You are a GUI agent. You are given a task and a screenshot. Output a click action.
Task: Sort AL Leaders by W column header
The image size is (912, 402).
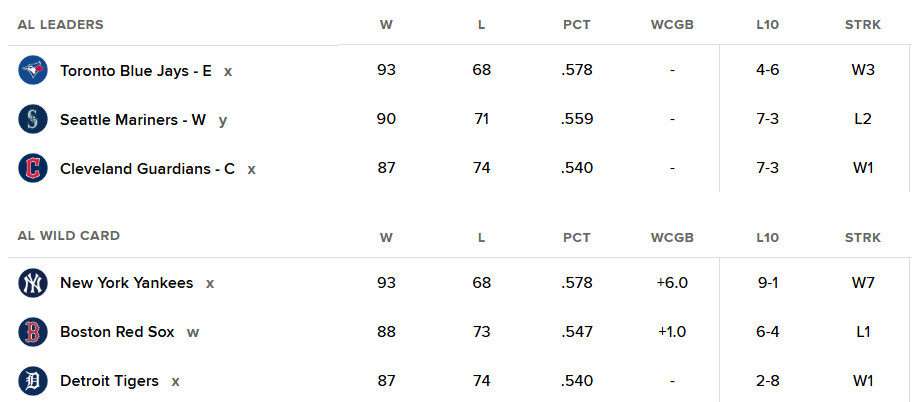point(386,25)
